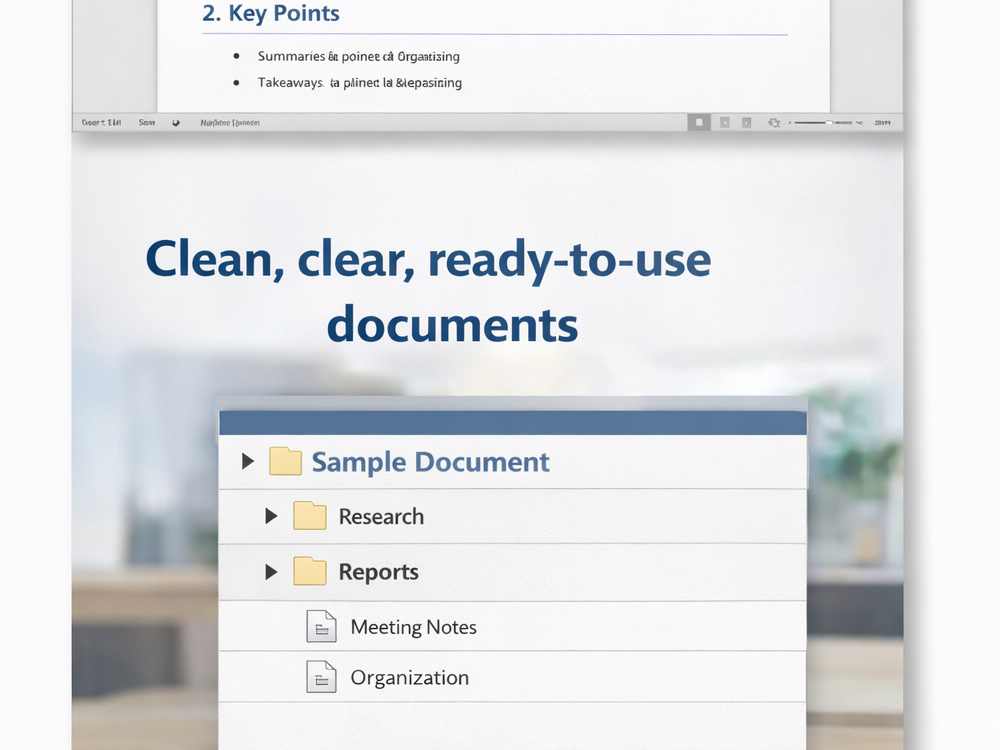The height and width of the screenshot is (750, 1000).
Task: Click the Organization file icon
Action: click(x=321, y=677)
